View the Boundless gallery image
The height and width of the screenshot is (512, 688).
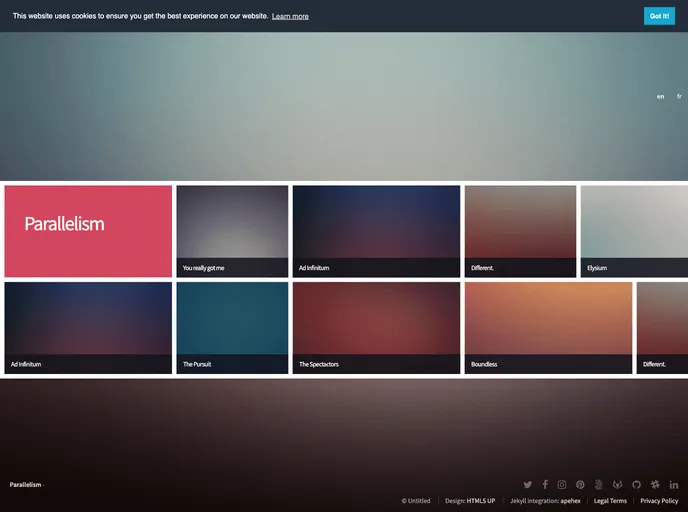(548, 327)
